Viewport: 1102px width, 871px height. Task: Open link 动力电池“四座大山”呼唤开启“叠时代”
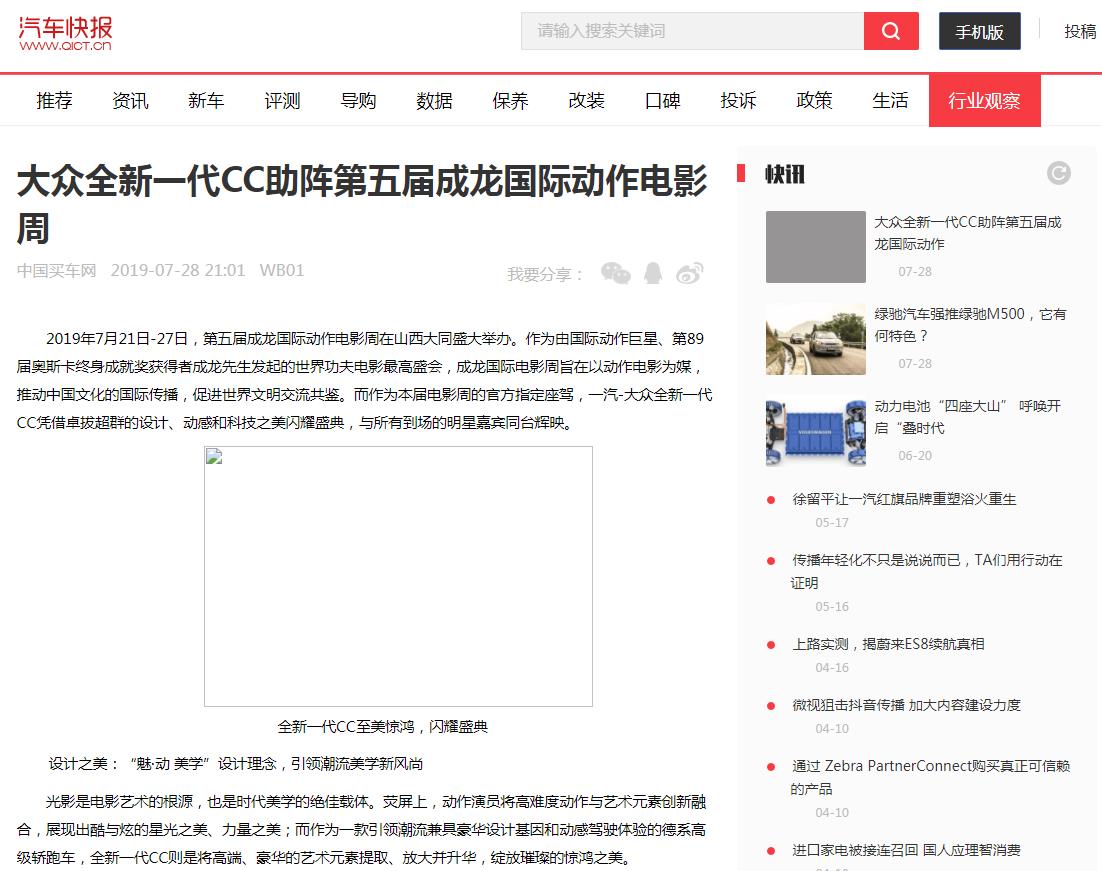pyautogui.click(x=968, y=417)
